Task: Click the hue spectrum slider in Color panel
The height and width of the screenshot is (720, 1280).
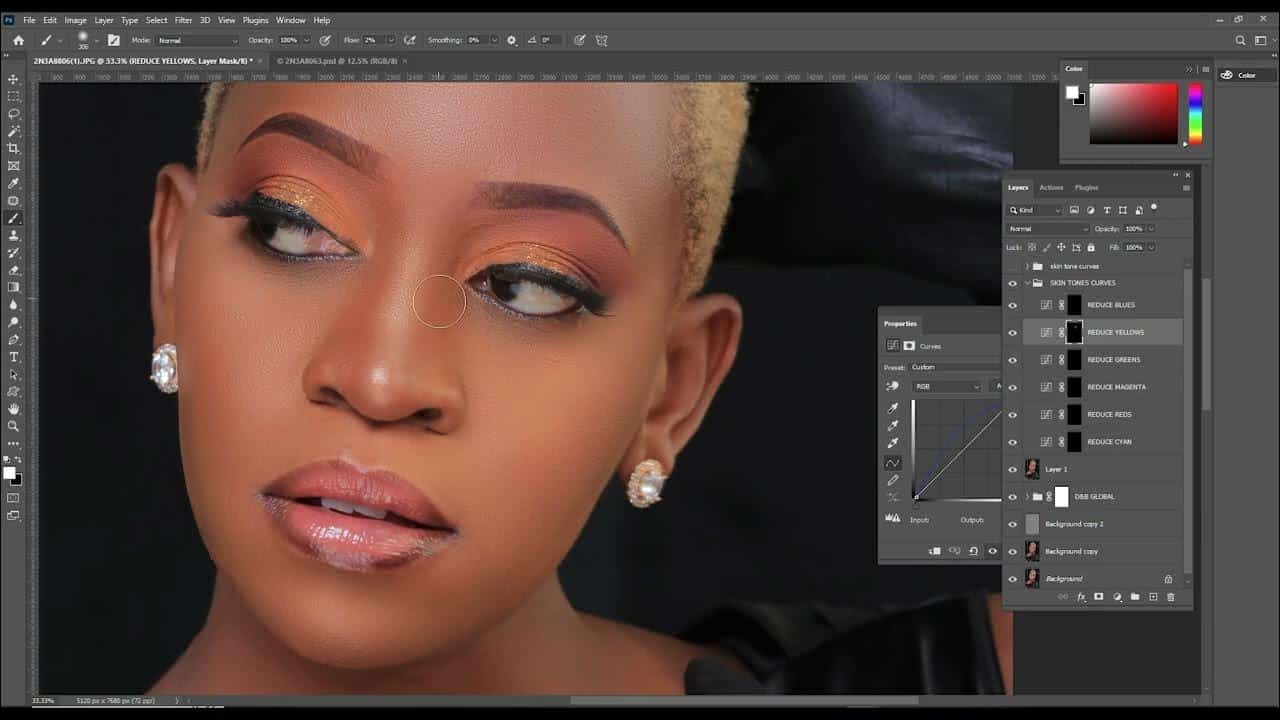Action: [x=1194, y=112]
